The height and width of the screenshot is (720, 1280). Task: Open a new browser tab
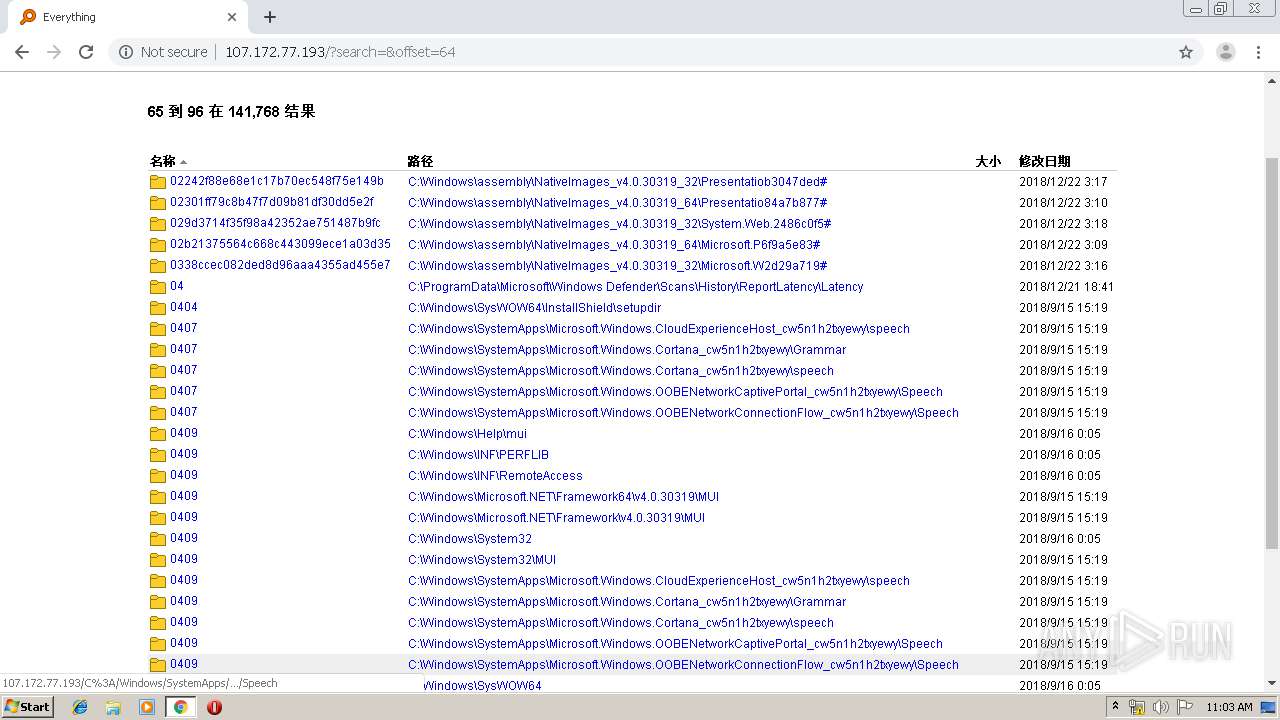tap(270, 17)
